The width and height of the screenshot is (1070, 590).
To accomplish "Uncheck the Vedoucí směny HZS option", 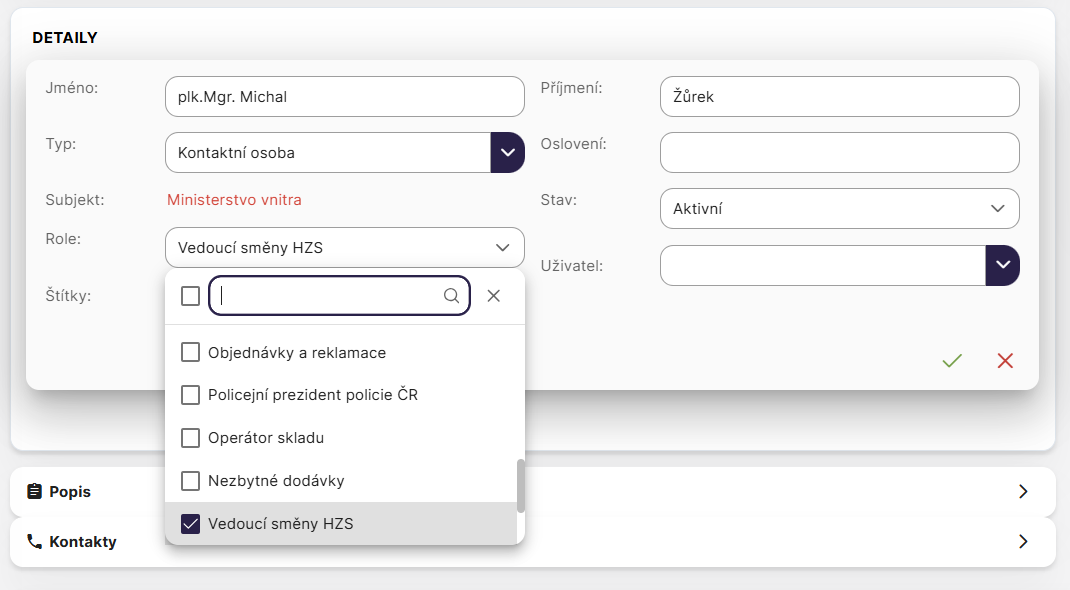I will 191,524.
